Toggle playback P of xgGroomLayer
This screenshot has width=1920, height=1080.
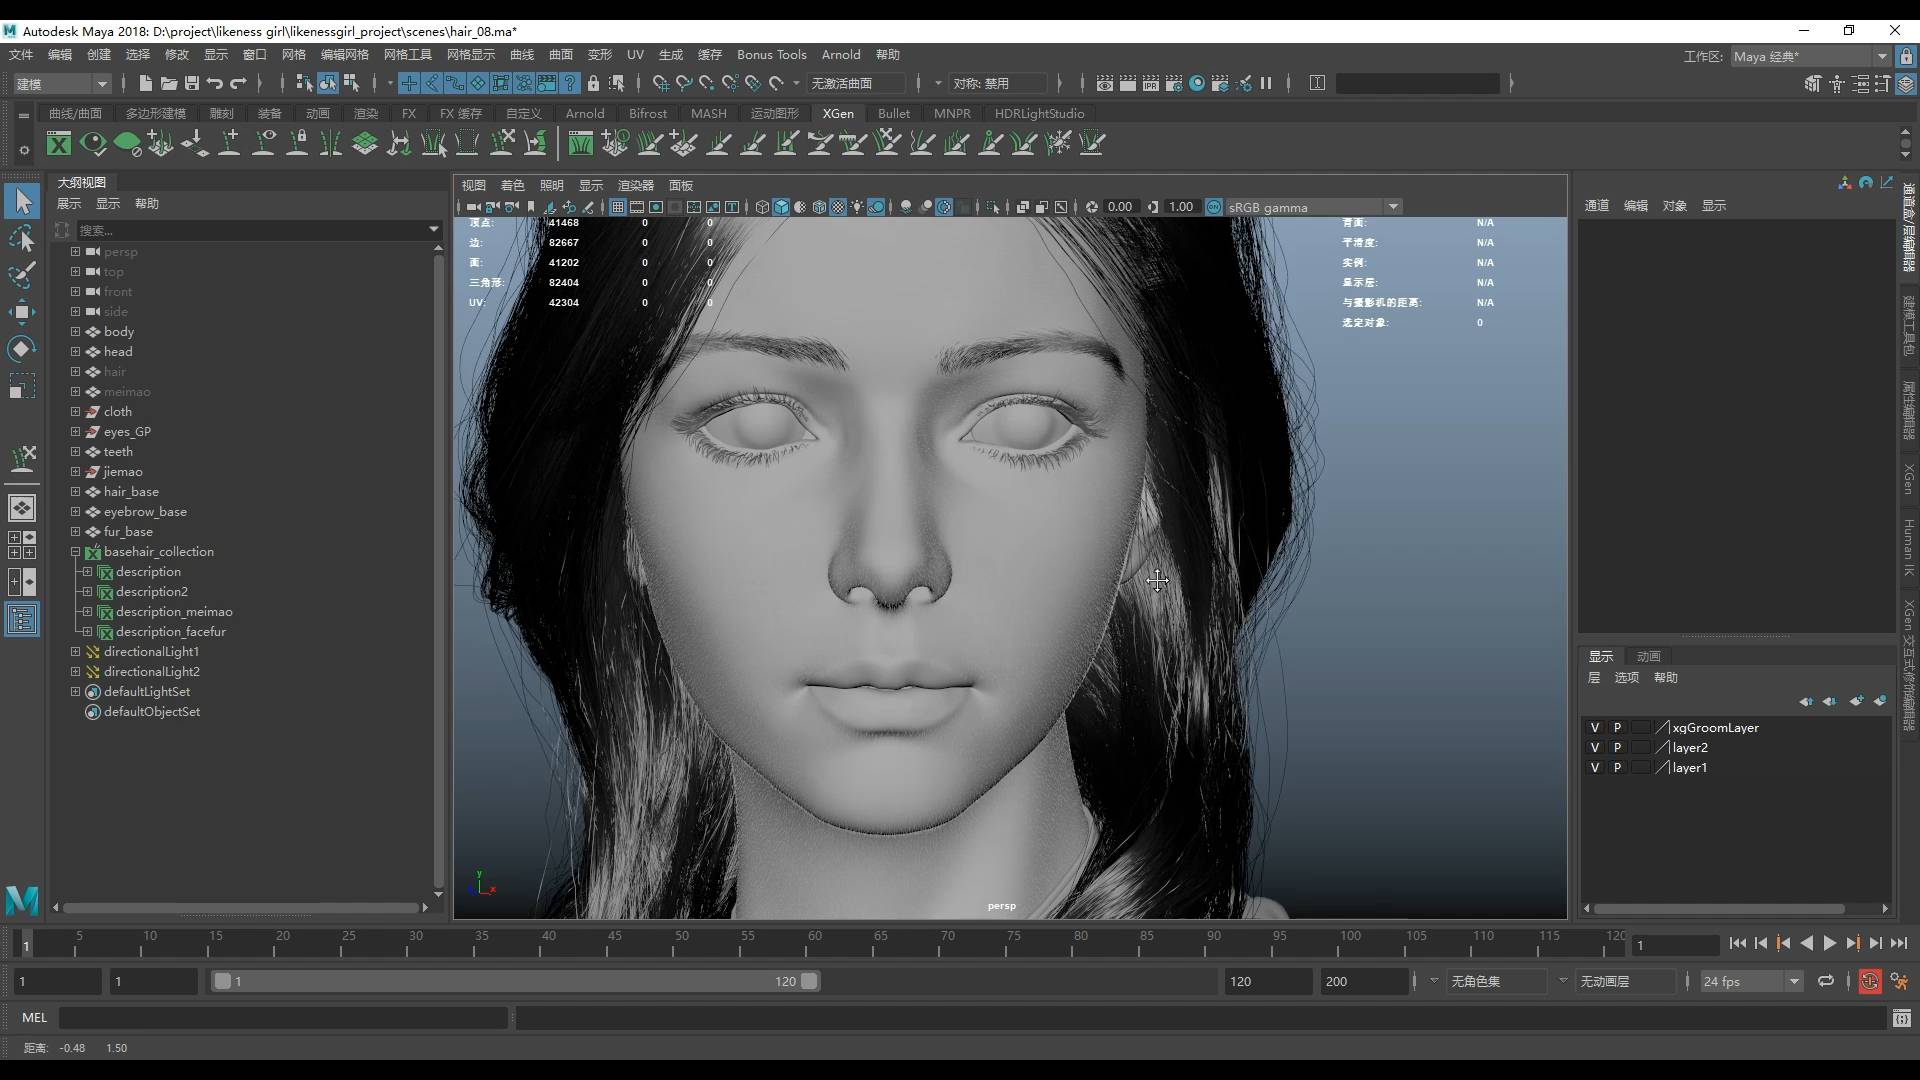pyautogui.click(x=1617, y=727)
